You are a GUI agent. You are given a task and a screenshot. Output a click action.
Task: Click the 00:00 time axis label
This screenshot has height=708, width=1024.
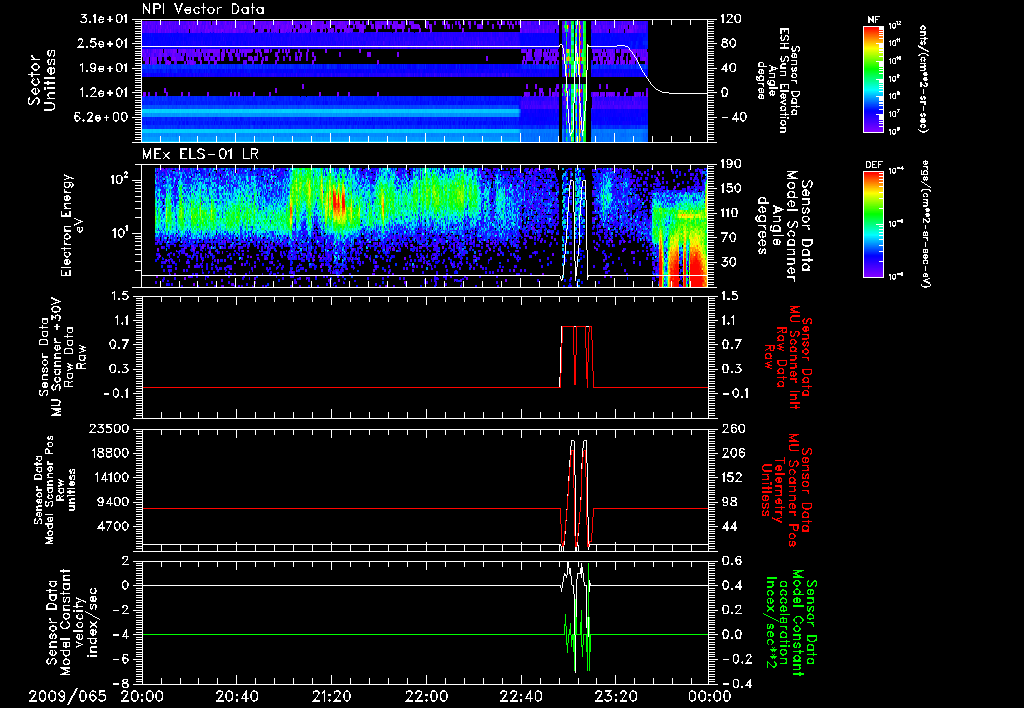pyautogui.click(x=710, y=696)
